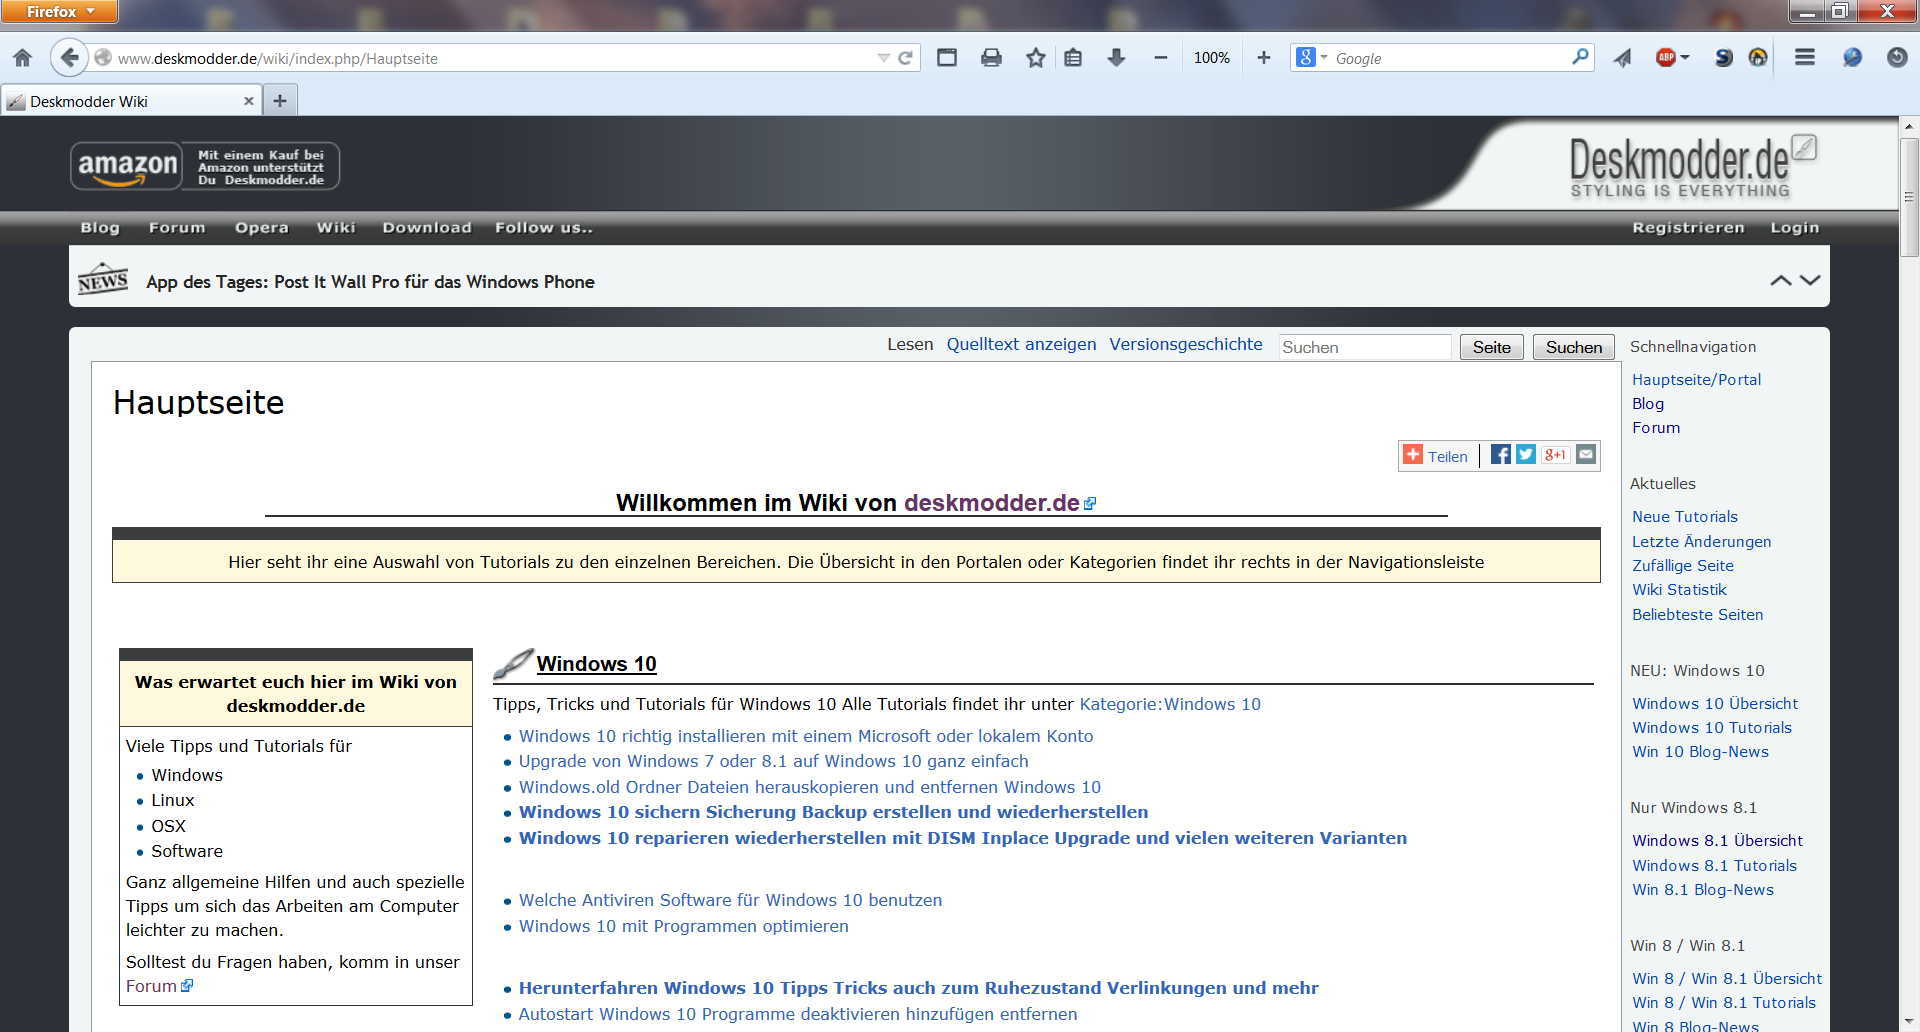Open Windows 8.1 Übersicht sidebar link
Viewport: 1920px width, 1032px height.
pos(1717,841)
